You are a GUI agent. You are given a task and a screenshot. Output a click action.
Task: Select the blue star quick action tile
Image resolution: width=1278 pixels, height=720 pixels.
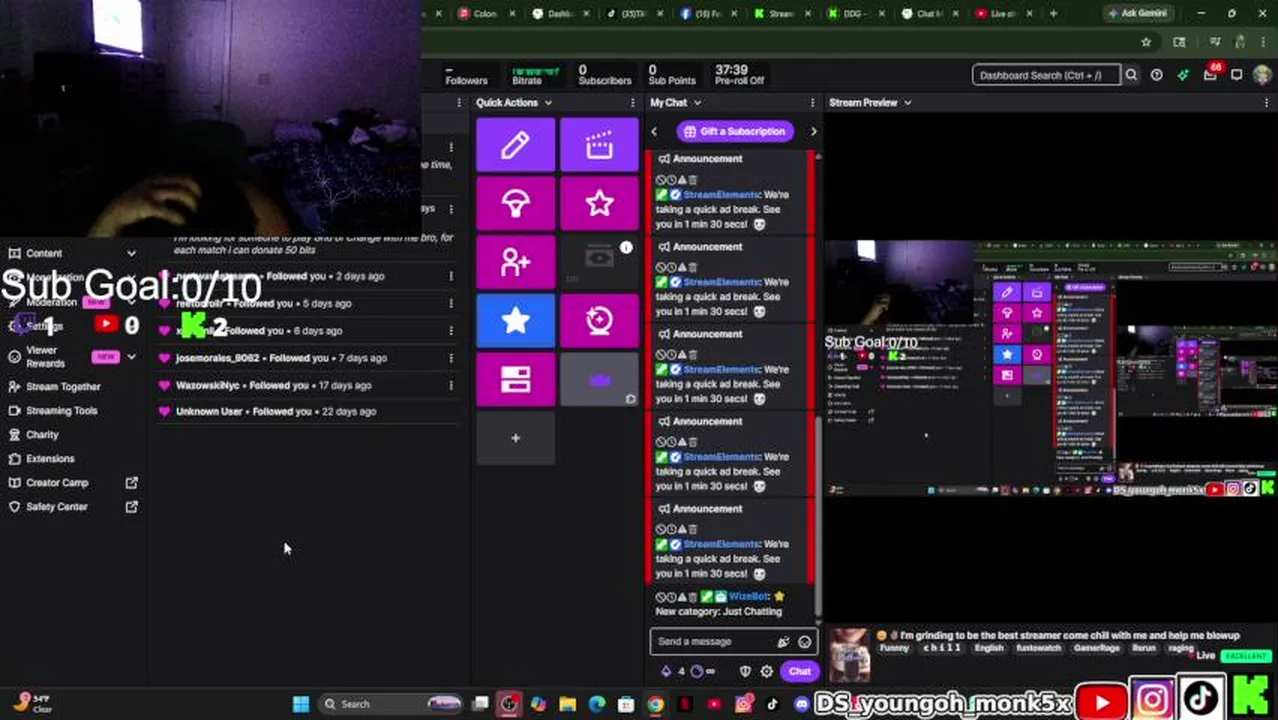pos(515,320)
